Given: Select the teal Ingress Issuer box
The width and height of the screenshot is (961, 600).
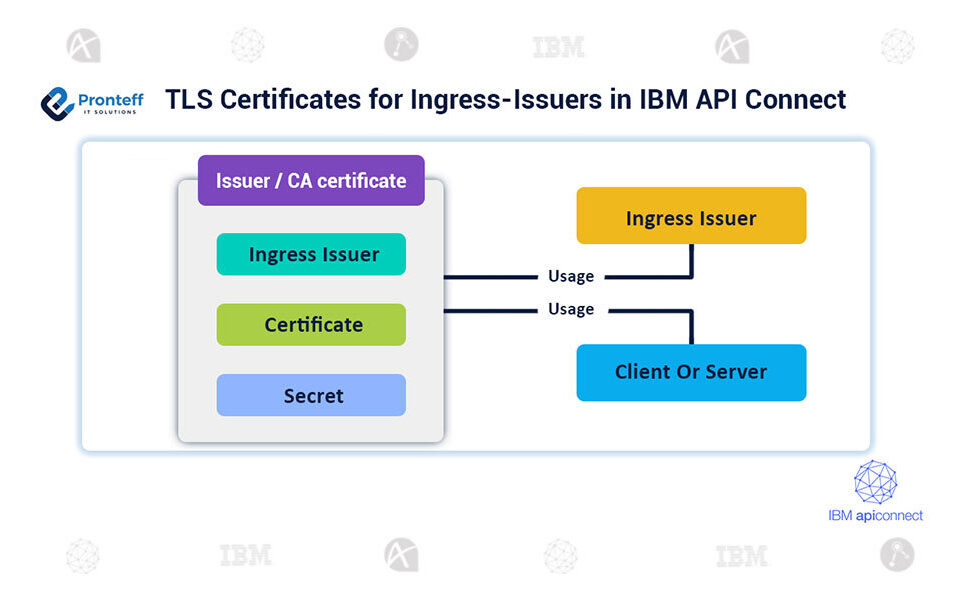Looking at the screenshot, I should [311, 254].
